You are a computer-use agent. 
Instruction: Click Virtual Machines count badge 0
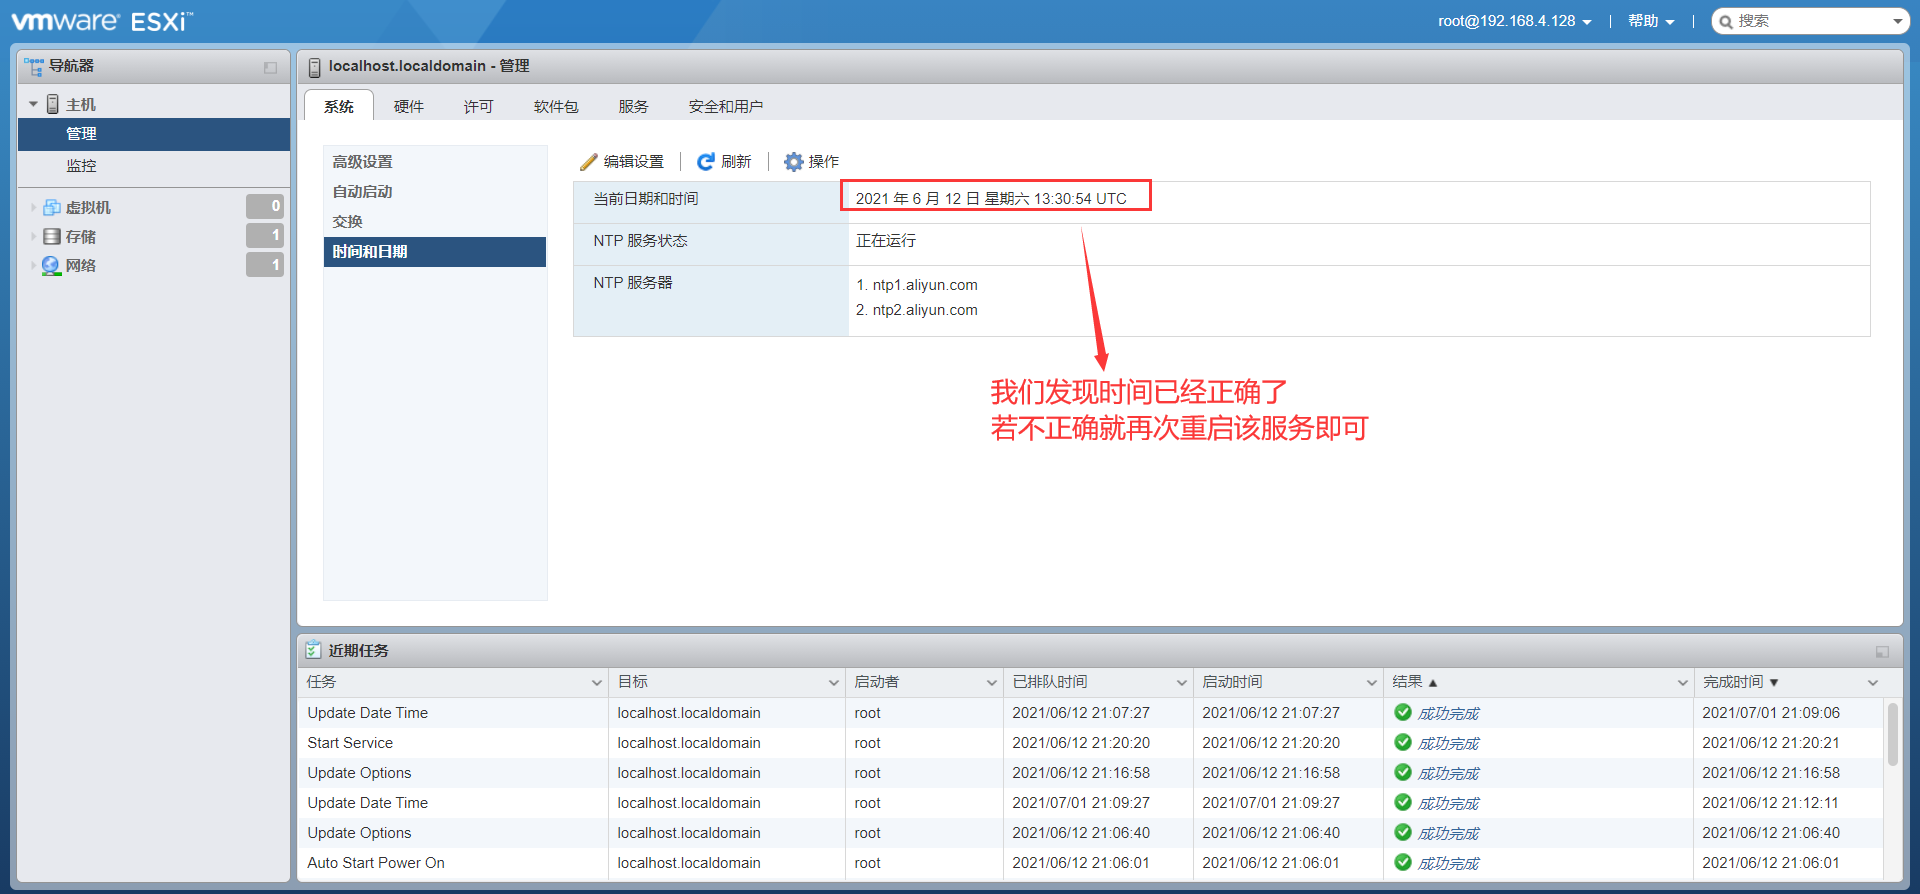coord(265,206)
